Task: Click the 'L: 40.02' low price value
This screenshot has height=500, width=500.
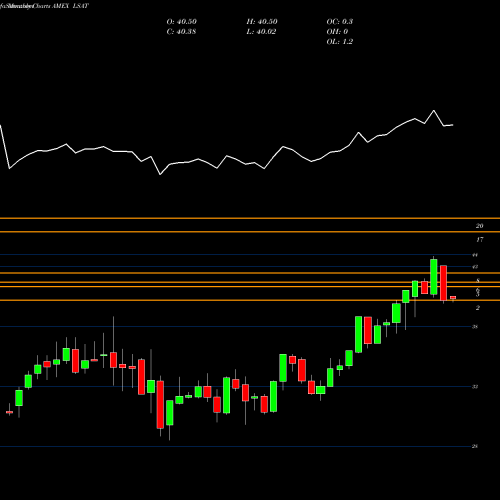Action: [x=261, y=32]
